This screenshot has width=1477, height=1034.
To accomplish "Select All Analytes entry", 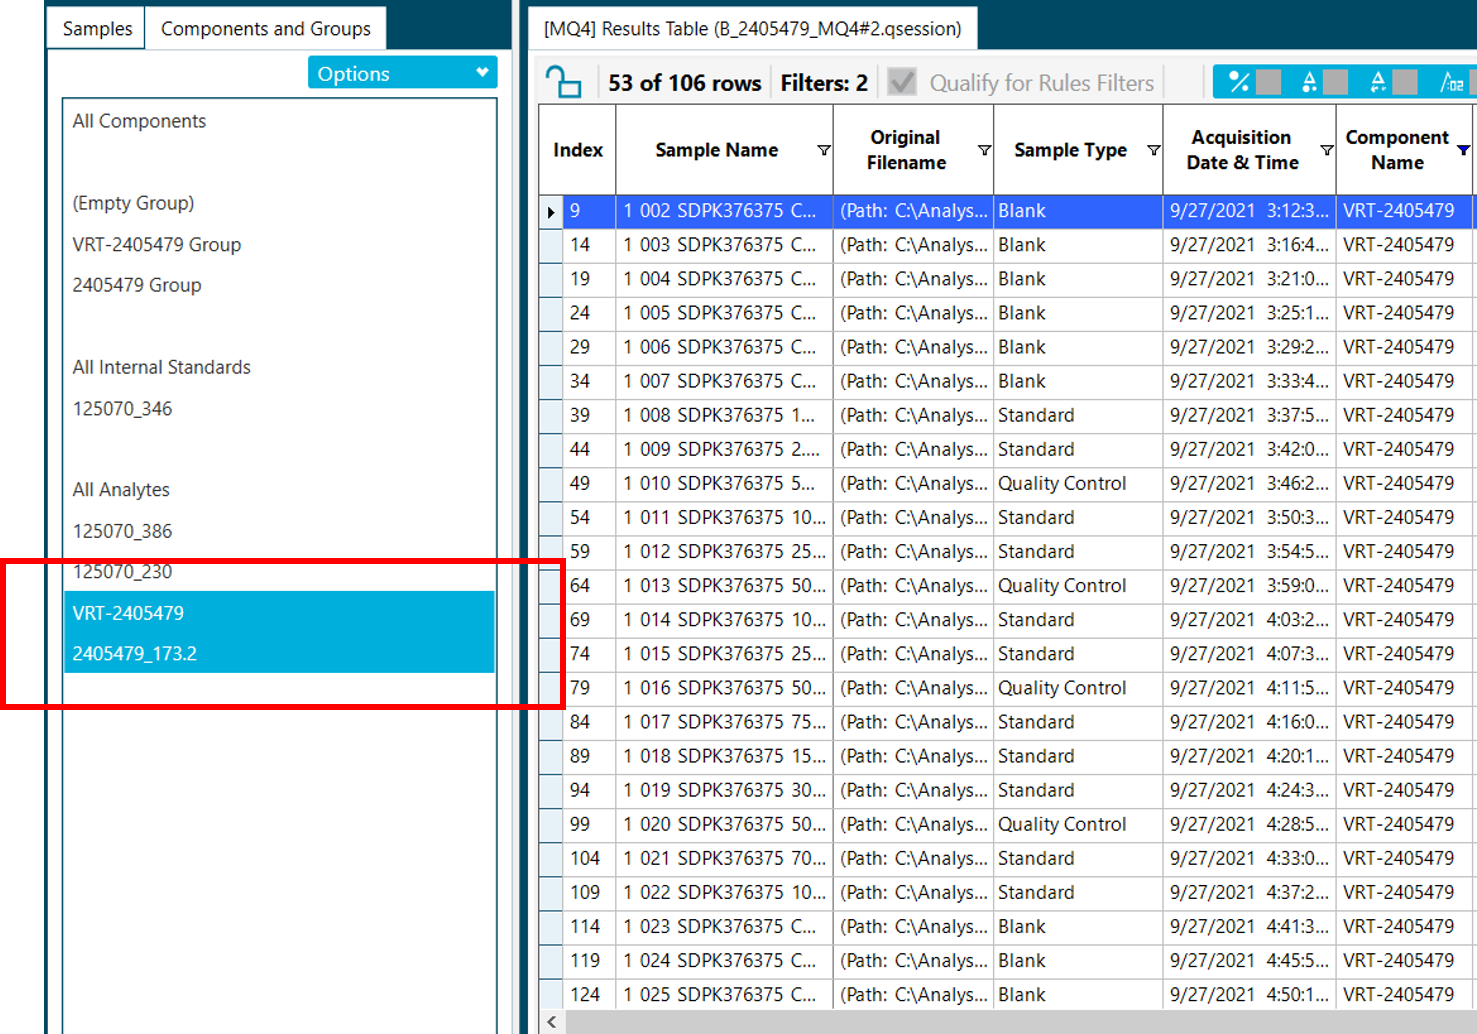I will [x=121, y=490].
